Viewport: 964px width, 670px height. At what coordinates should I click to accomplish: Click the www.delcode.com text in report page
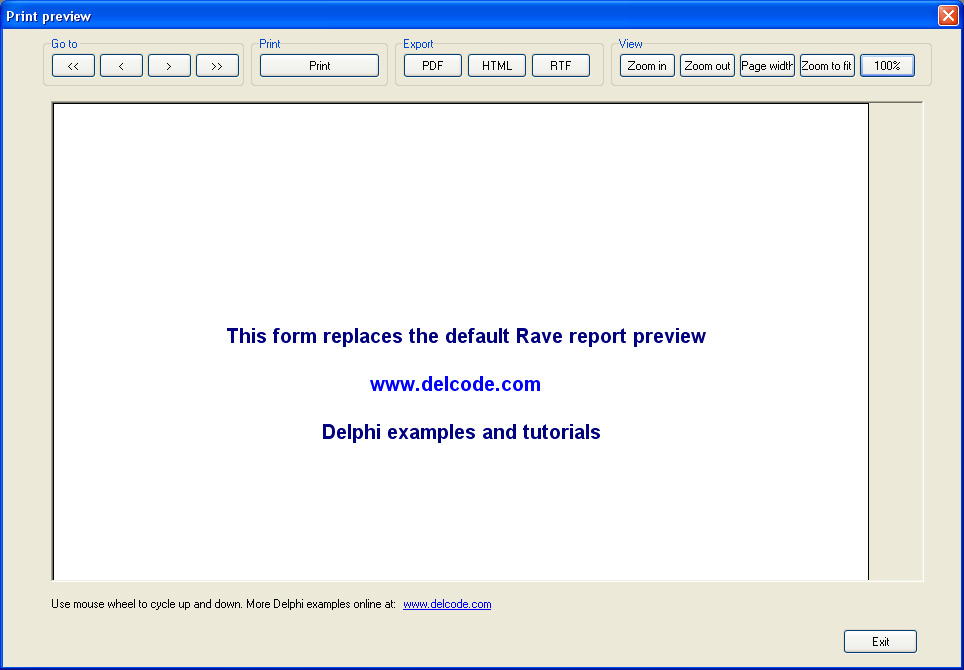click(x=456, y=384)
